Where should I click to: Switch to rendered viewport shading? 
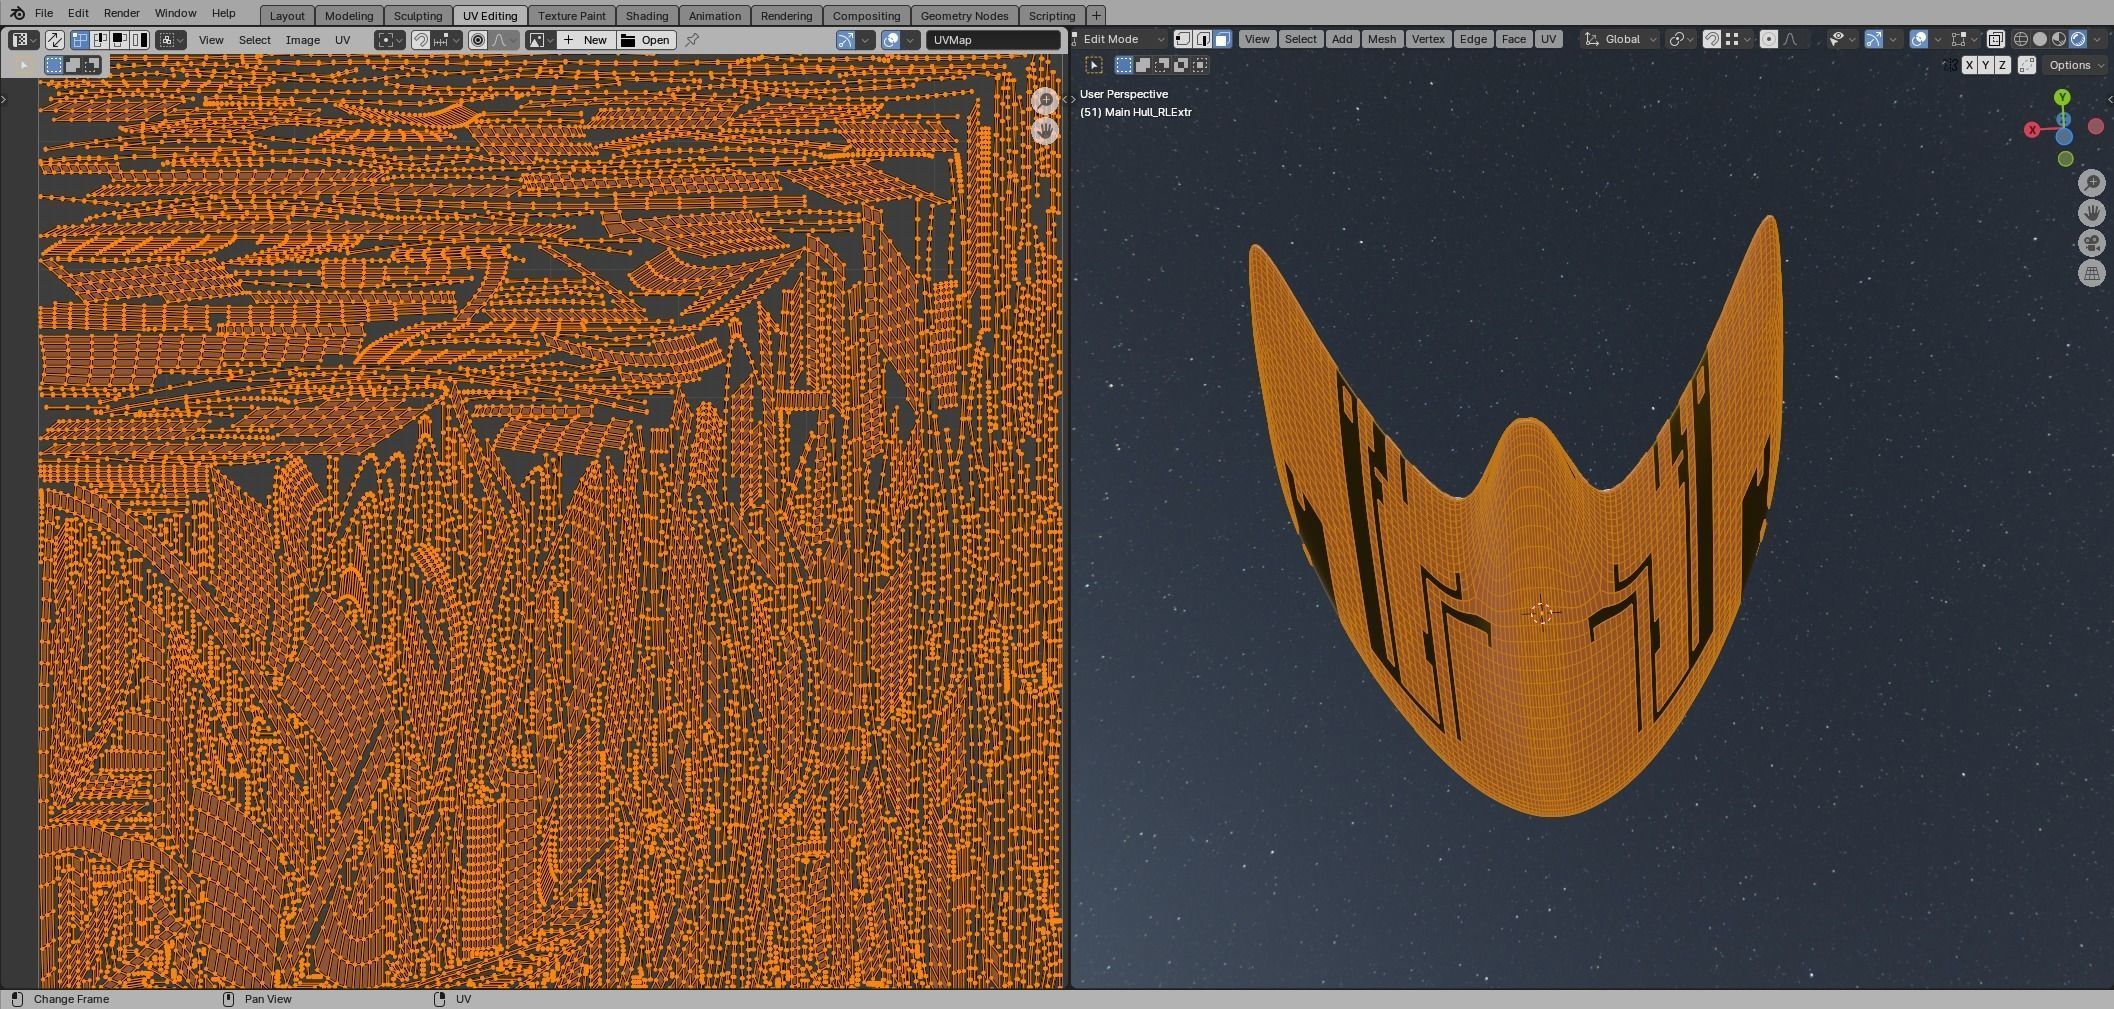click(2078, 39)
